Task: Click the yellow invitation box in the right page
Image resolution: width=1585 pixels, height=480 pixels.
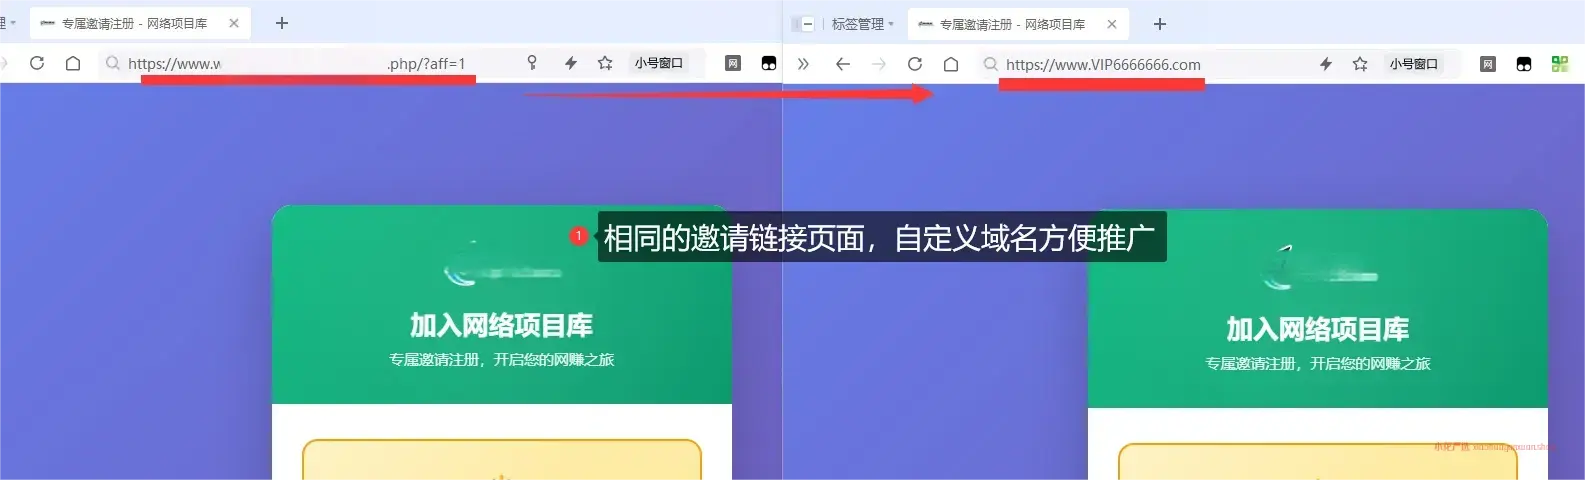Action: pyautogui.click(x=1318, y=461)
